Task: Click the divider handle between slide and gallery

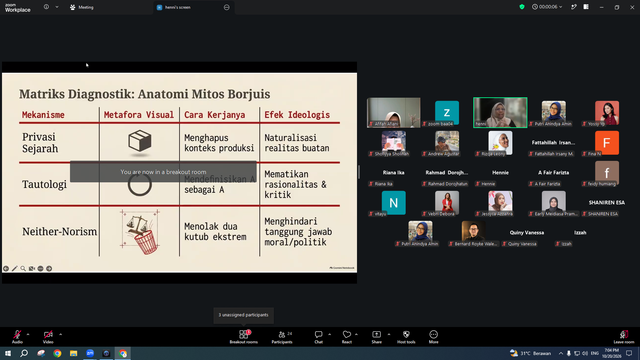Action: point(359,172)
